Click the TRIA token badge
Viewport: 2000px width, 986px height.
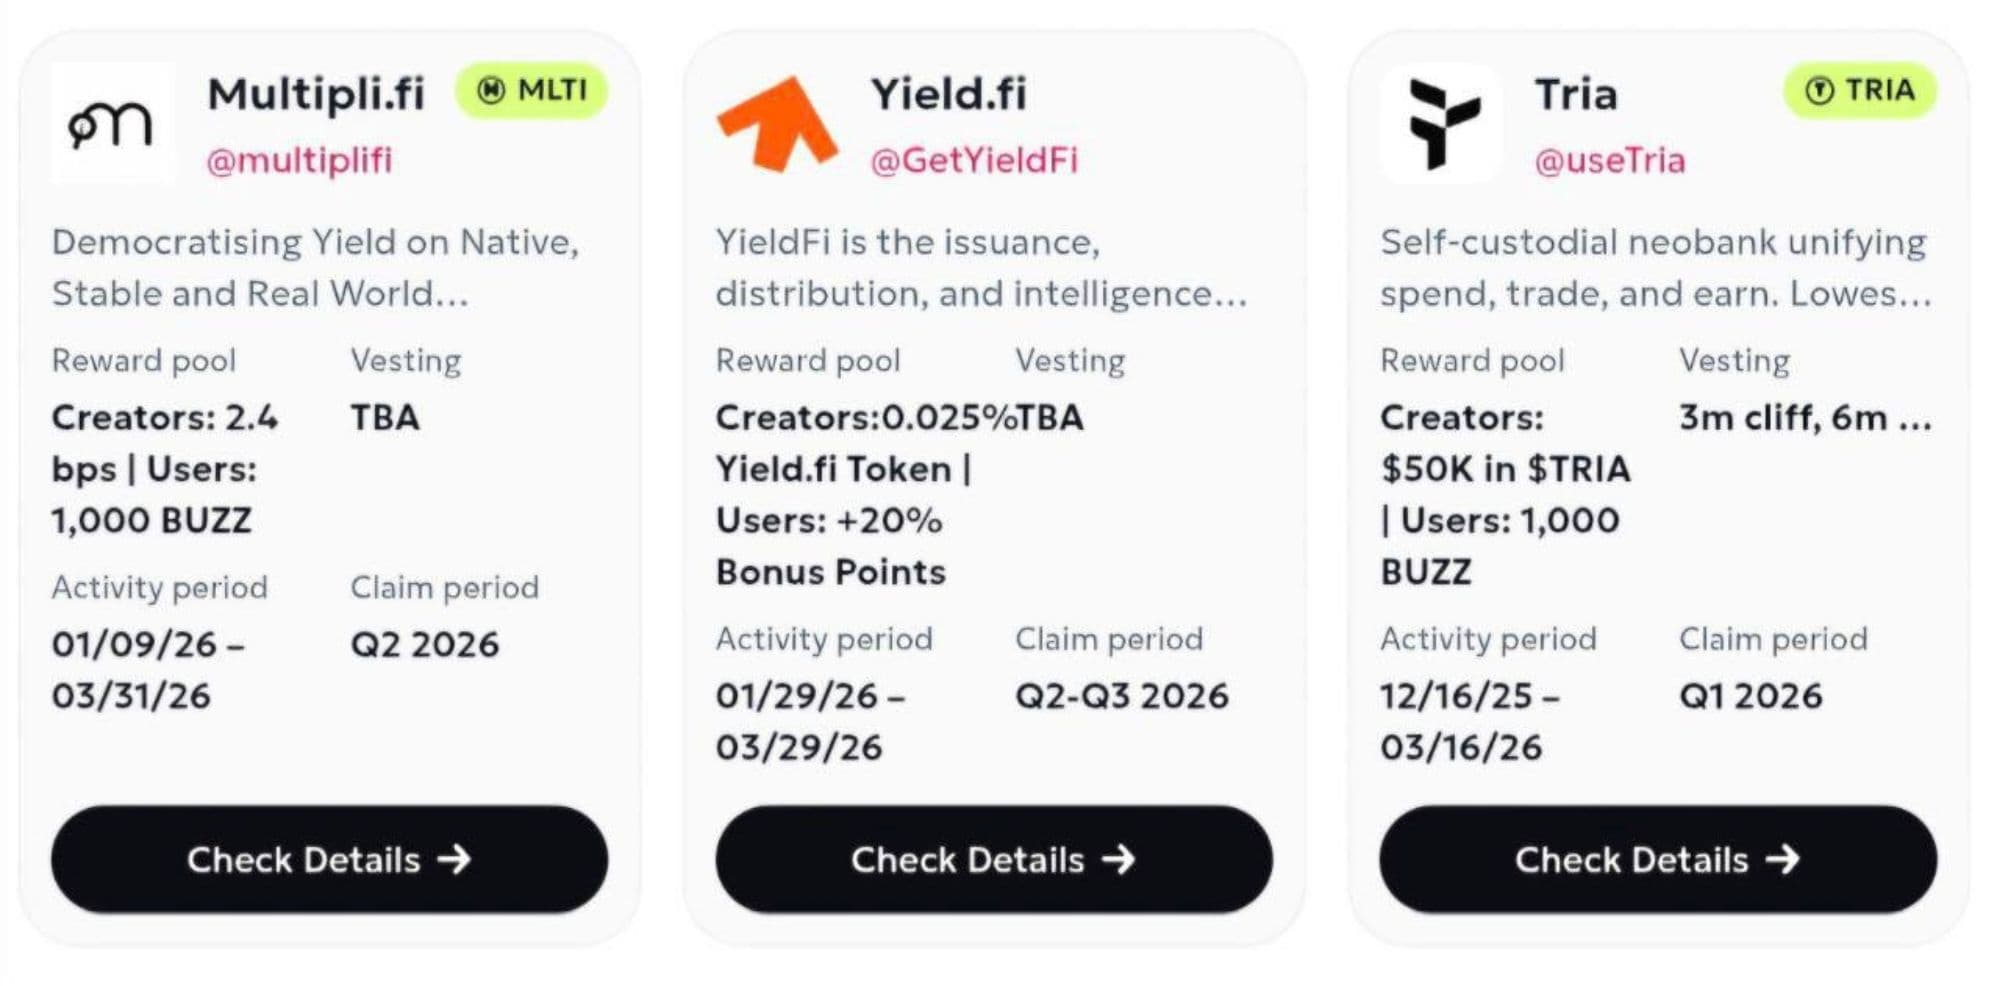coord(1860,91)
